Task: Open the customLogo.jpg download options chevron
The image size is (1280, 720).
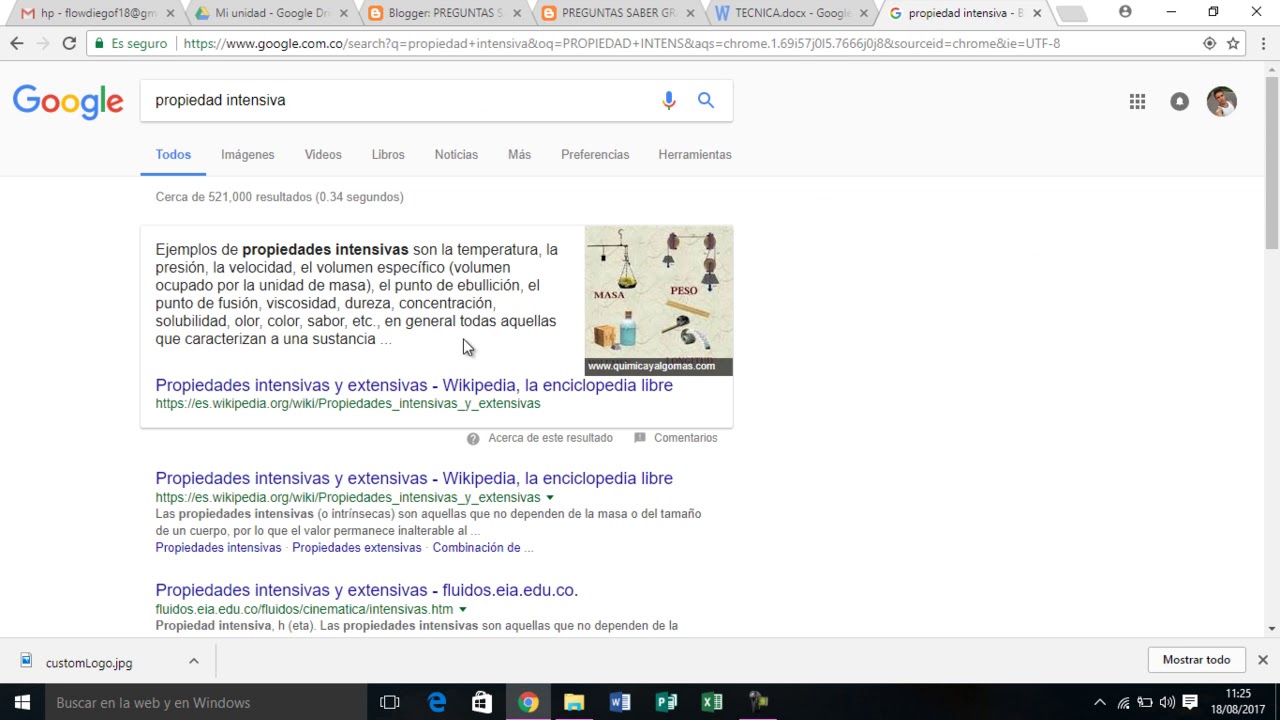Action: tap(194, 661)
